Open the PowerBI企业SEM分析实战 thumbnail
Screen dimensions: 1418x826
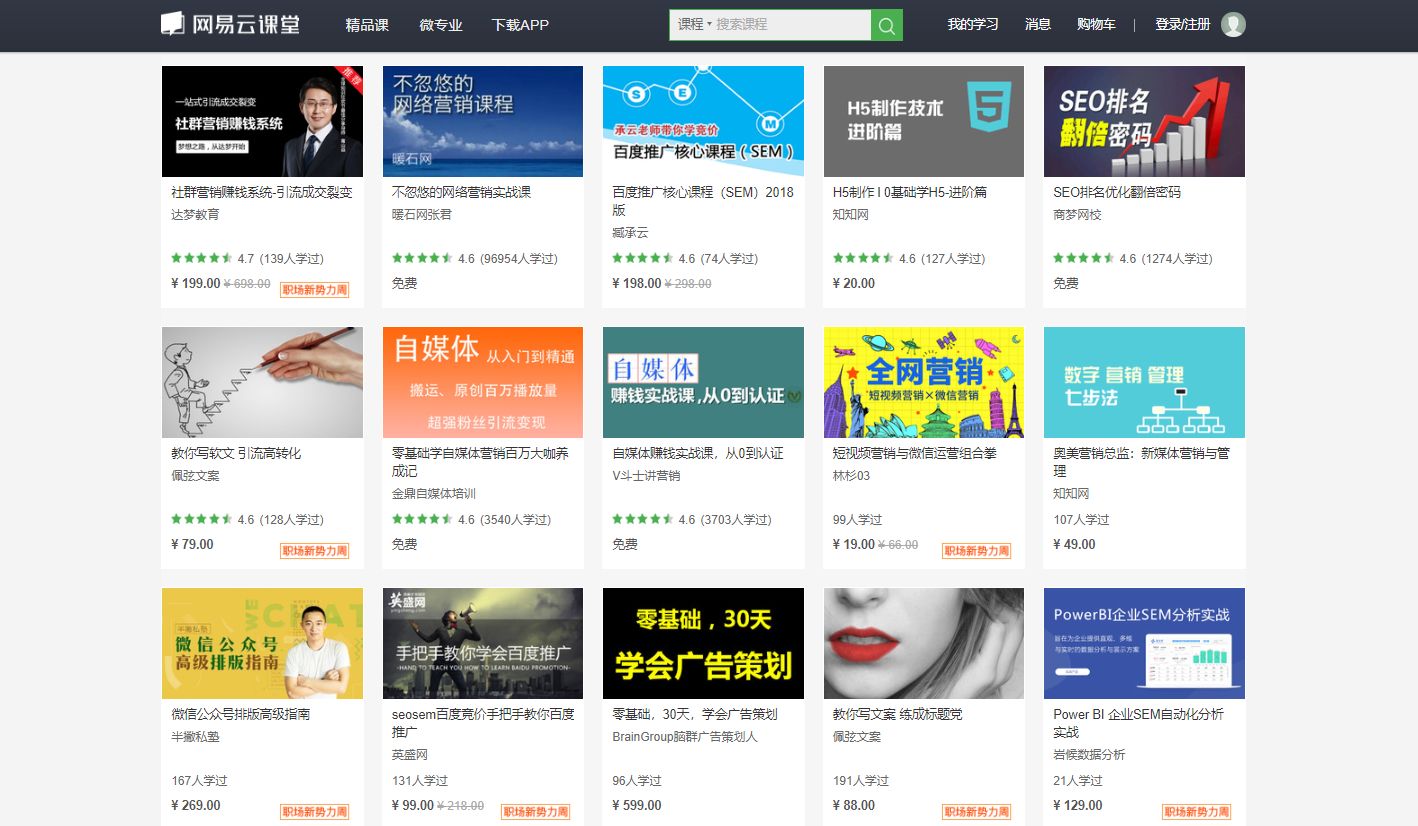(1144, 643)
